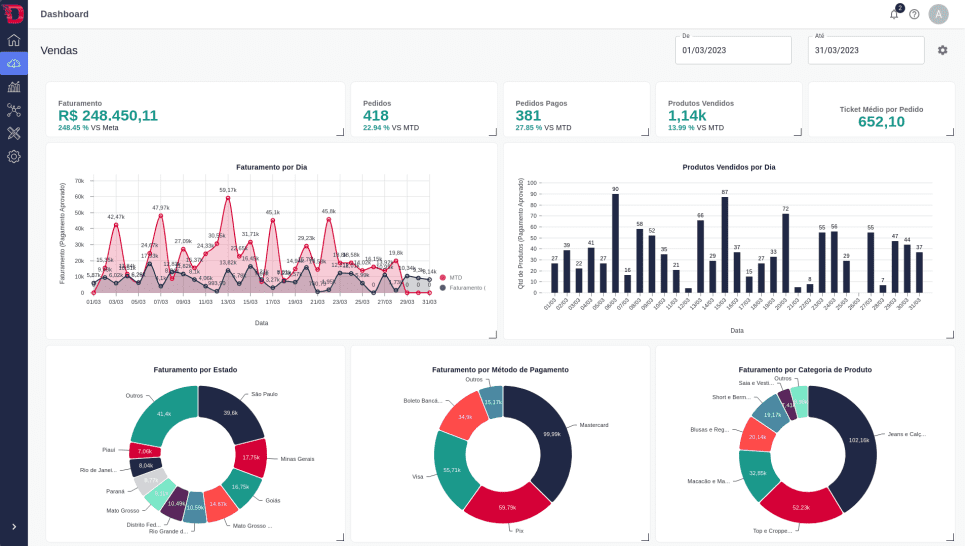Toggle the MTD legend series
Screen dimensions: 965x546
[x=455, y=277]
